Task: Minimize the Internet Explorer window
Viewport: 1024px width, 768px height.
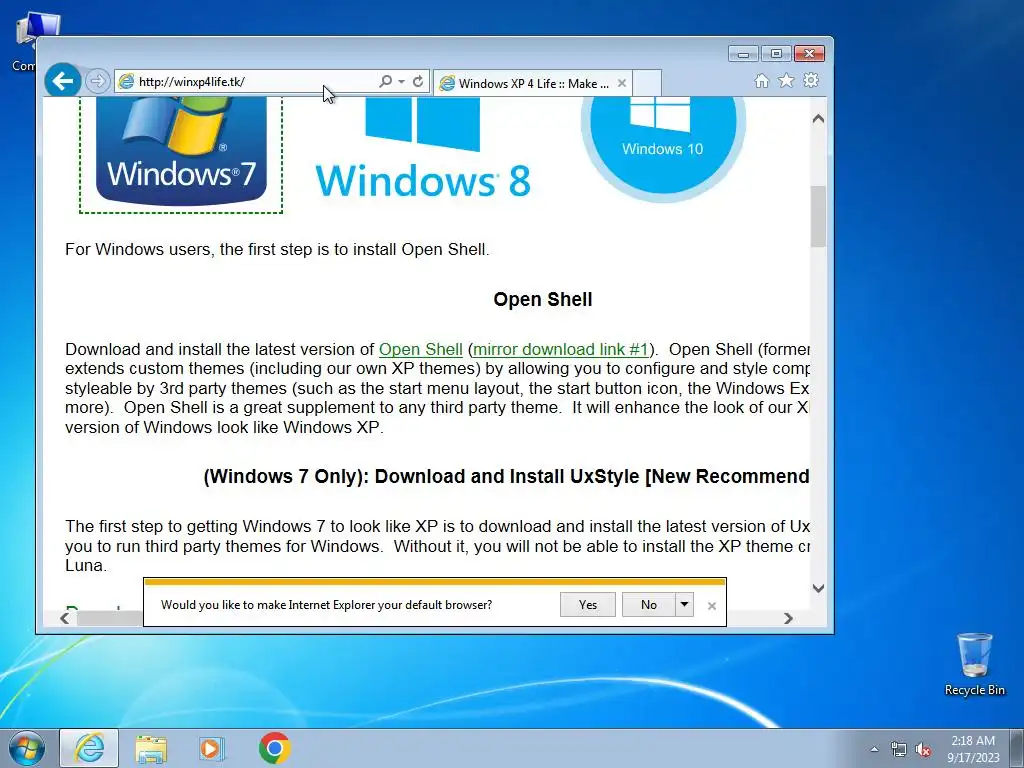Action: [x=743, y=54]
